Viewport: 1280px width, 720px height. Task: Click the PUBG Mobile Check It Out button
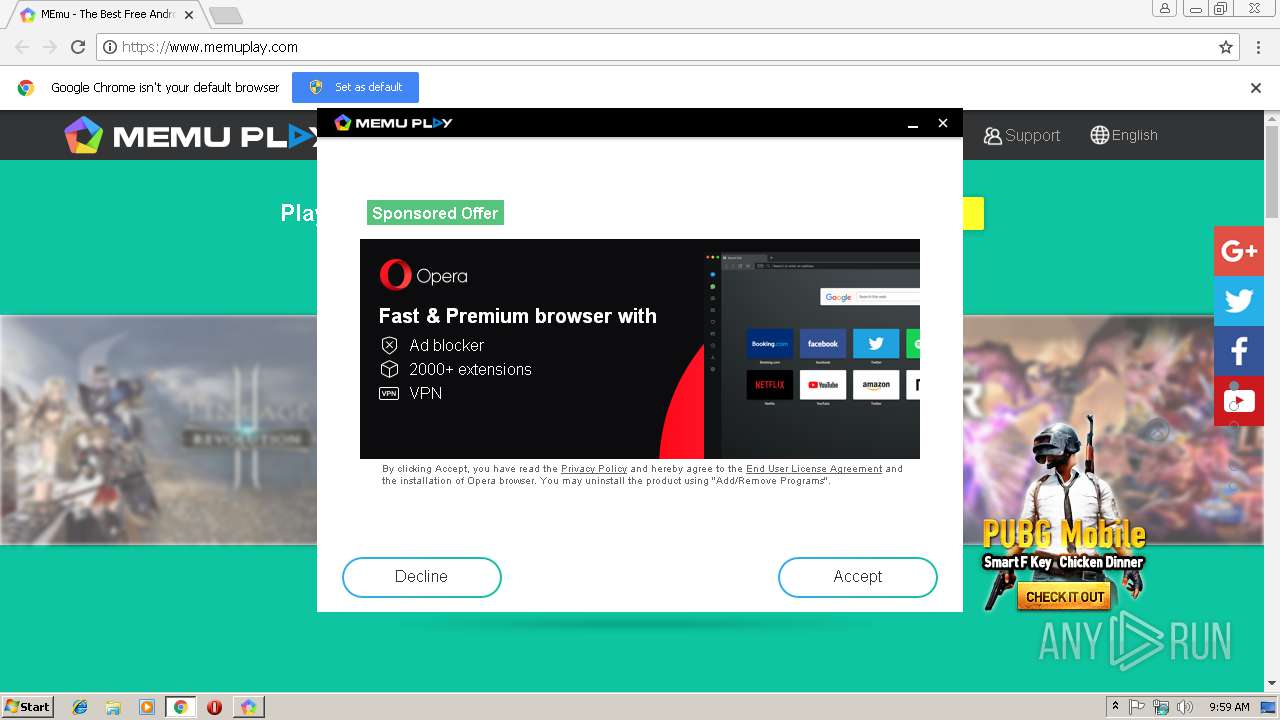click(1064, 597)
